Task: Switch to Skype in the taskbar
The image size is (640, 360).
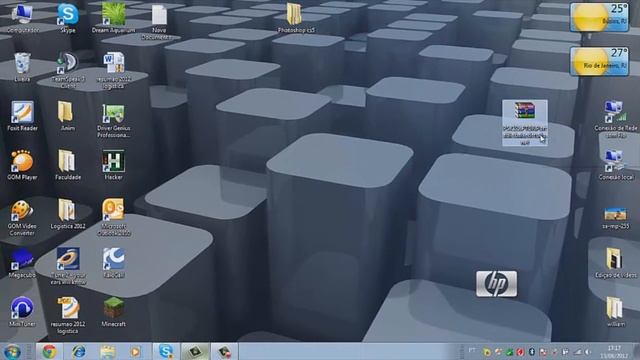Action: 165,351
